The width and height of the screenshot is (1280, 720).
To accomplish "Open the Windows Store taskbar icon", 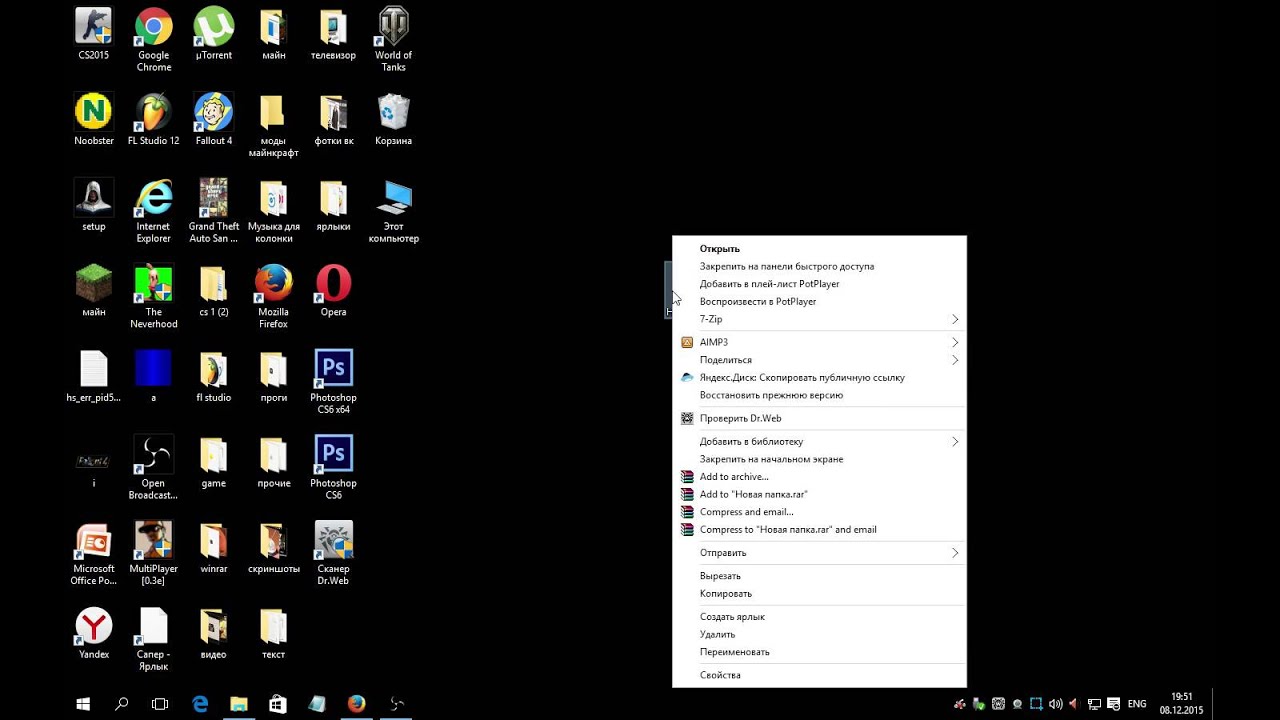I will click(278, 704).
